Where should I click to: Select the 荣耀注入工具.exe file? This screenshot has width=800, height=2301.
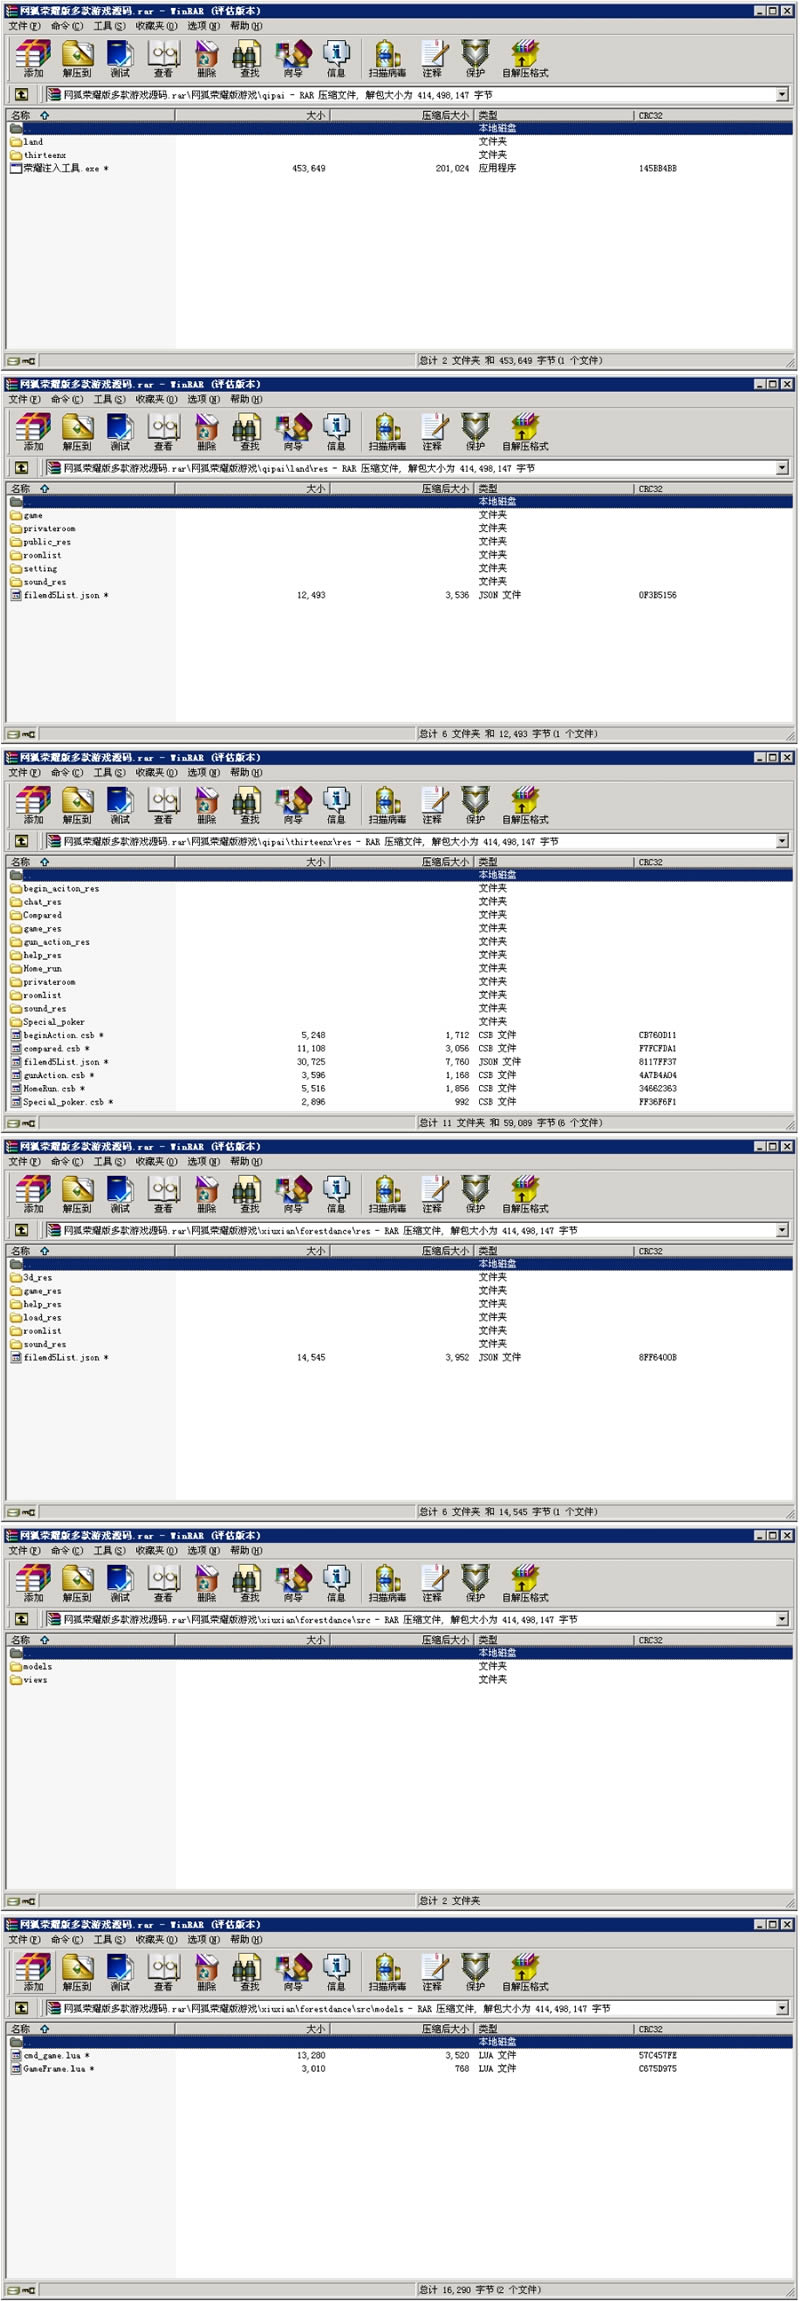pyautogui.click(x=61, y=169)
